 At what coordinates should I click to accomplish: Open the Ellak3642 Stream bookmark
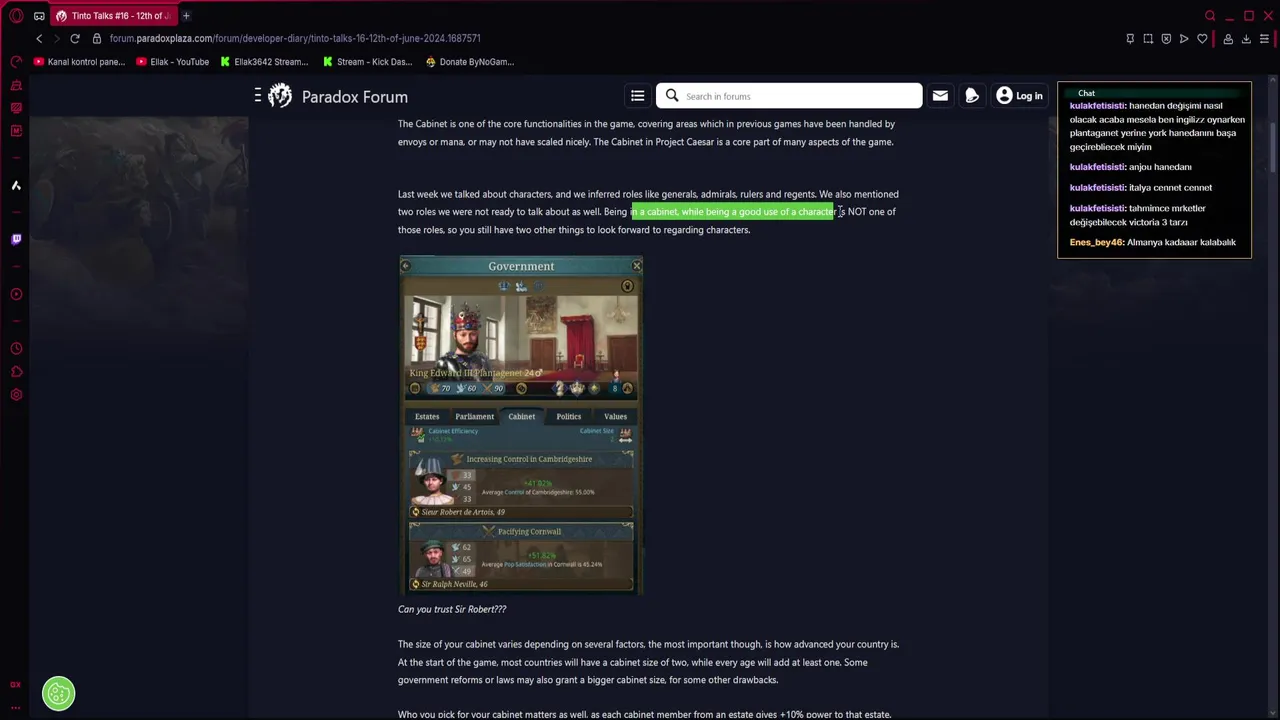point(265,62)
